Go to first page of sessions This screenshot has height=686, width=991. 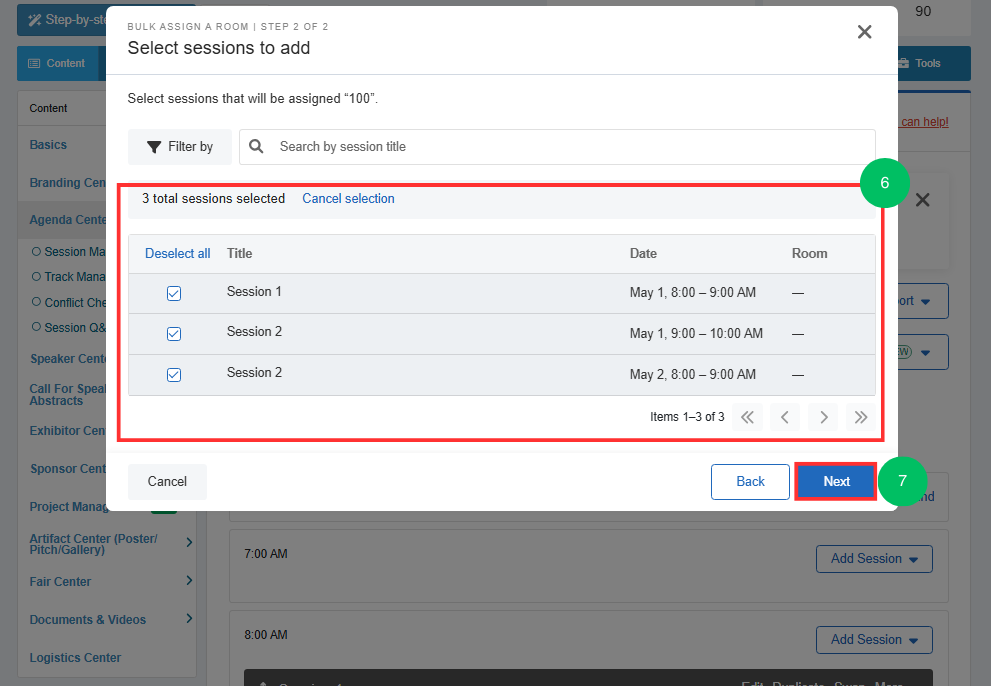click(x=747, y=417)
